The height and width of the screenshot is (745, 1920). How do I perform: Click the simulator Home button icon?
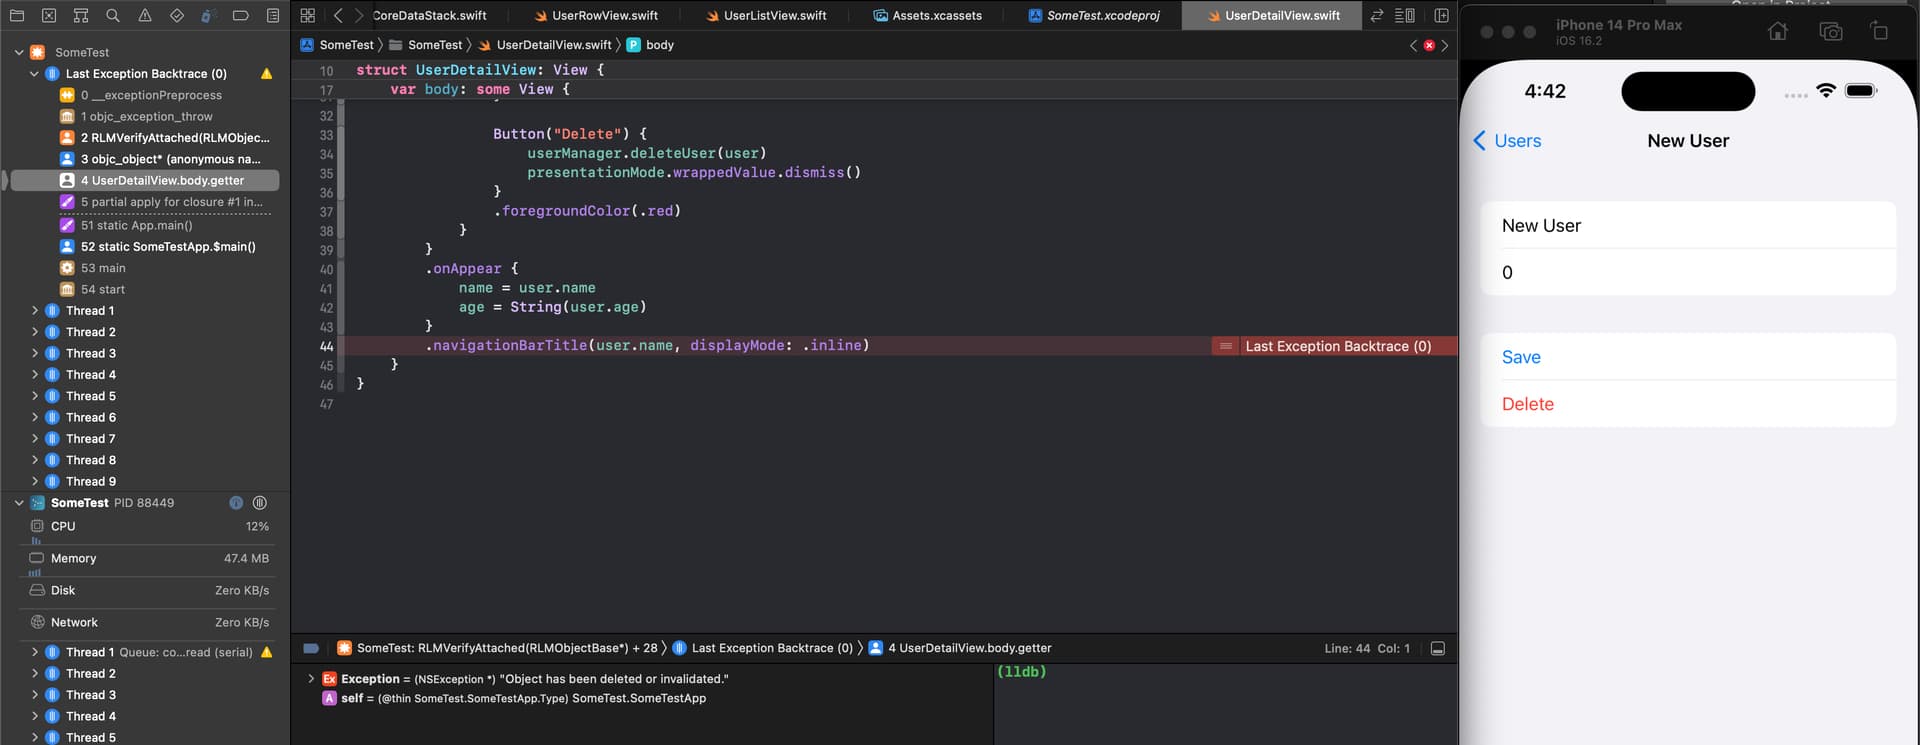[x=1777, y=32]
